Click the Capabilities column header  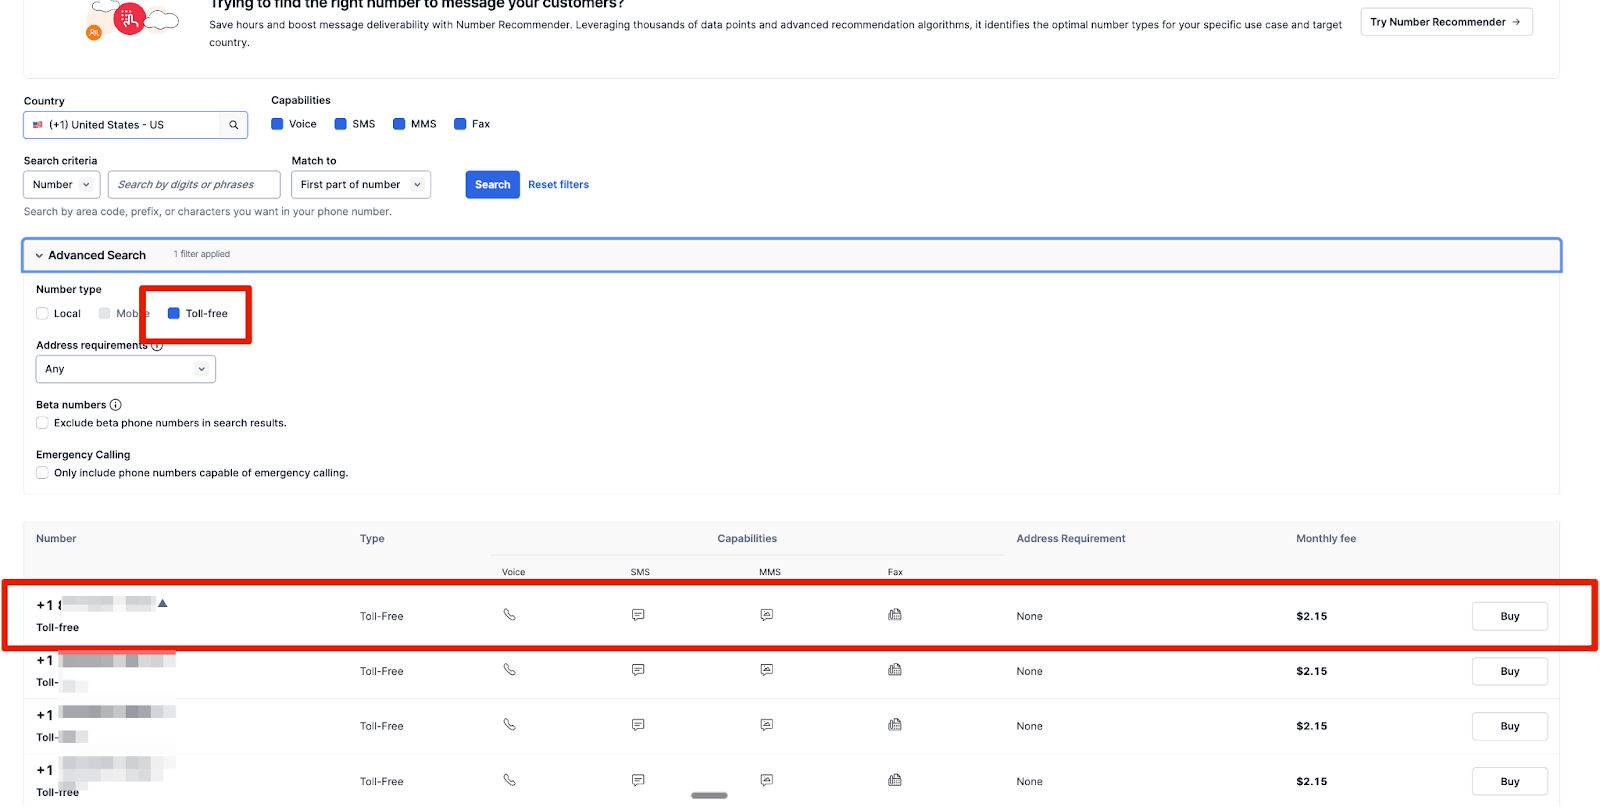pos(747,538)
